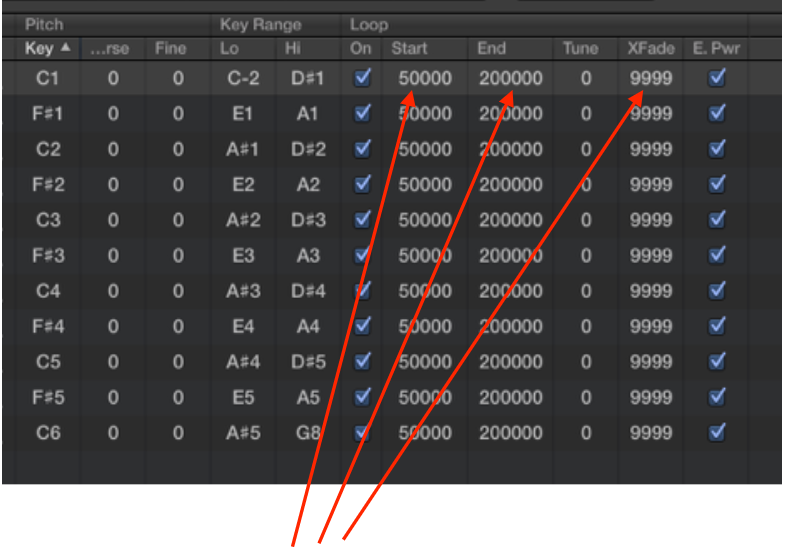Click the E4 low key value
This screenshot has width=785, height=555.
[243, 327]
